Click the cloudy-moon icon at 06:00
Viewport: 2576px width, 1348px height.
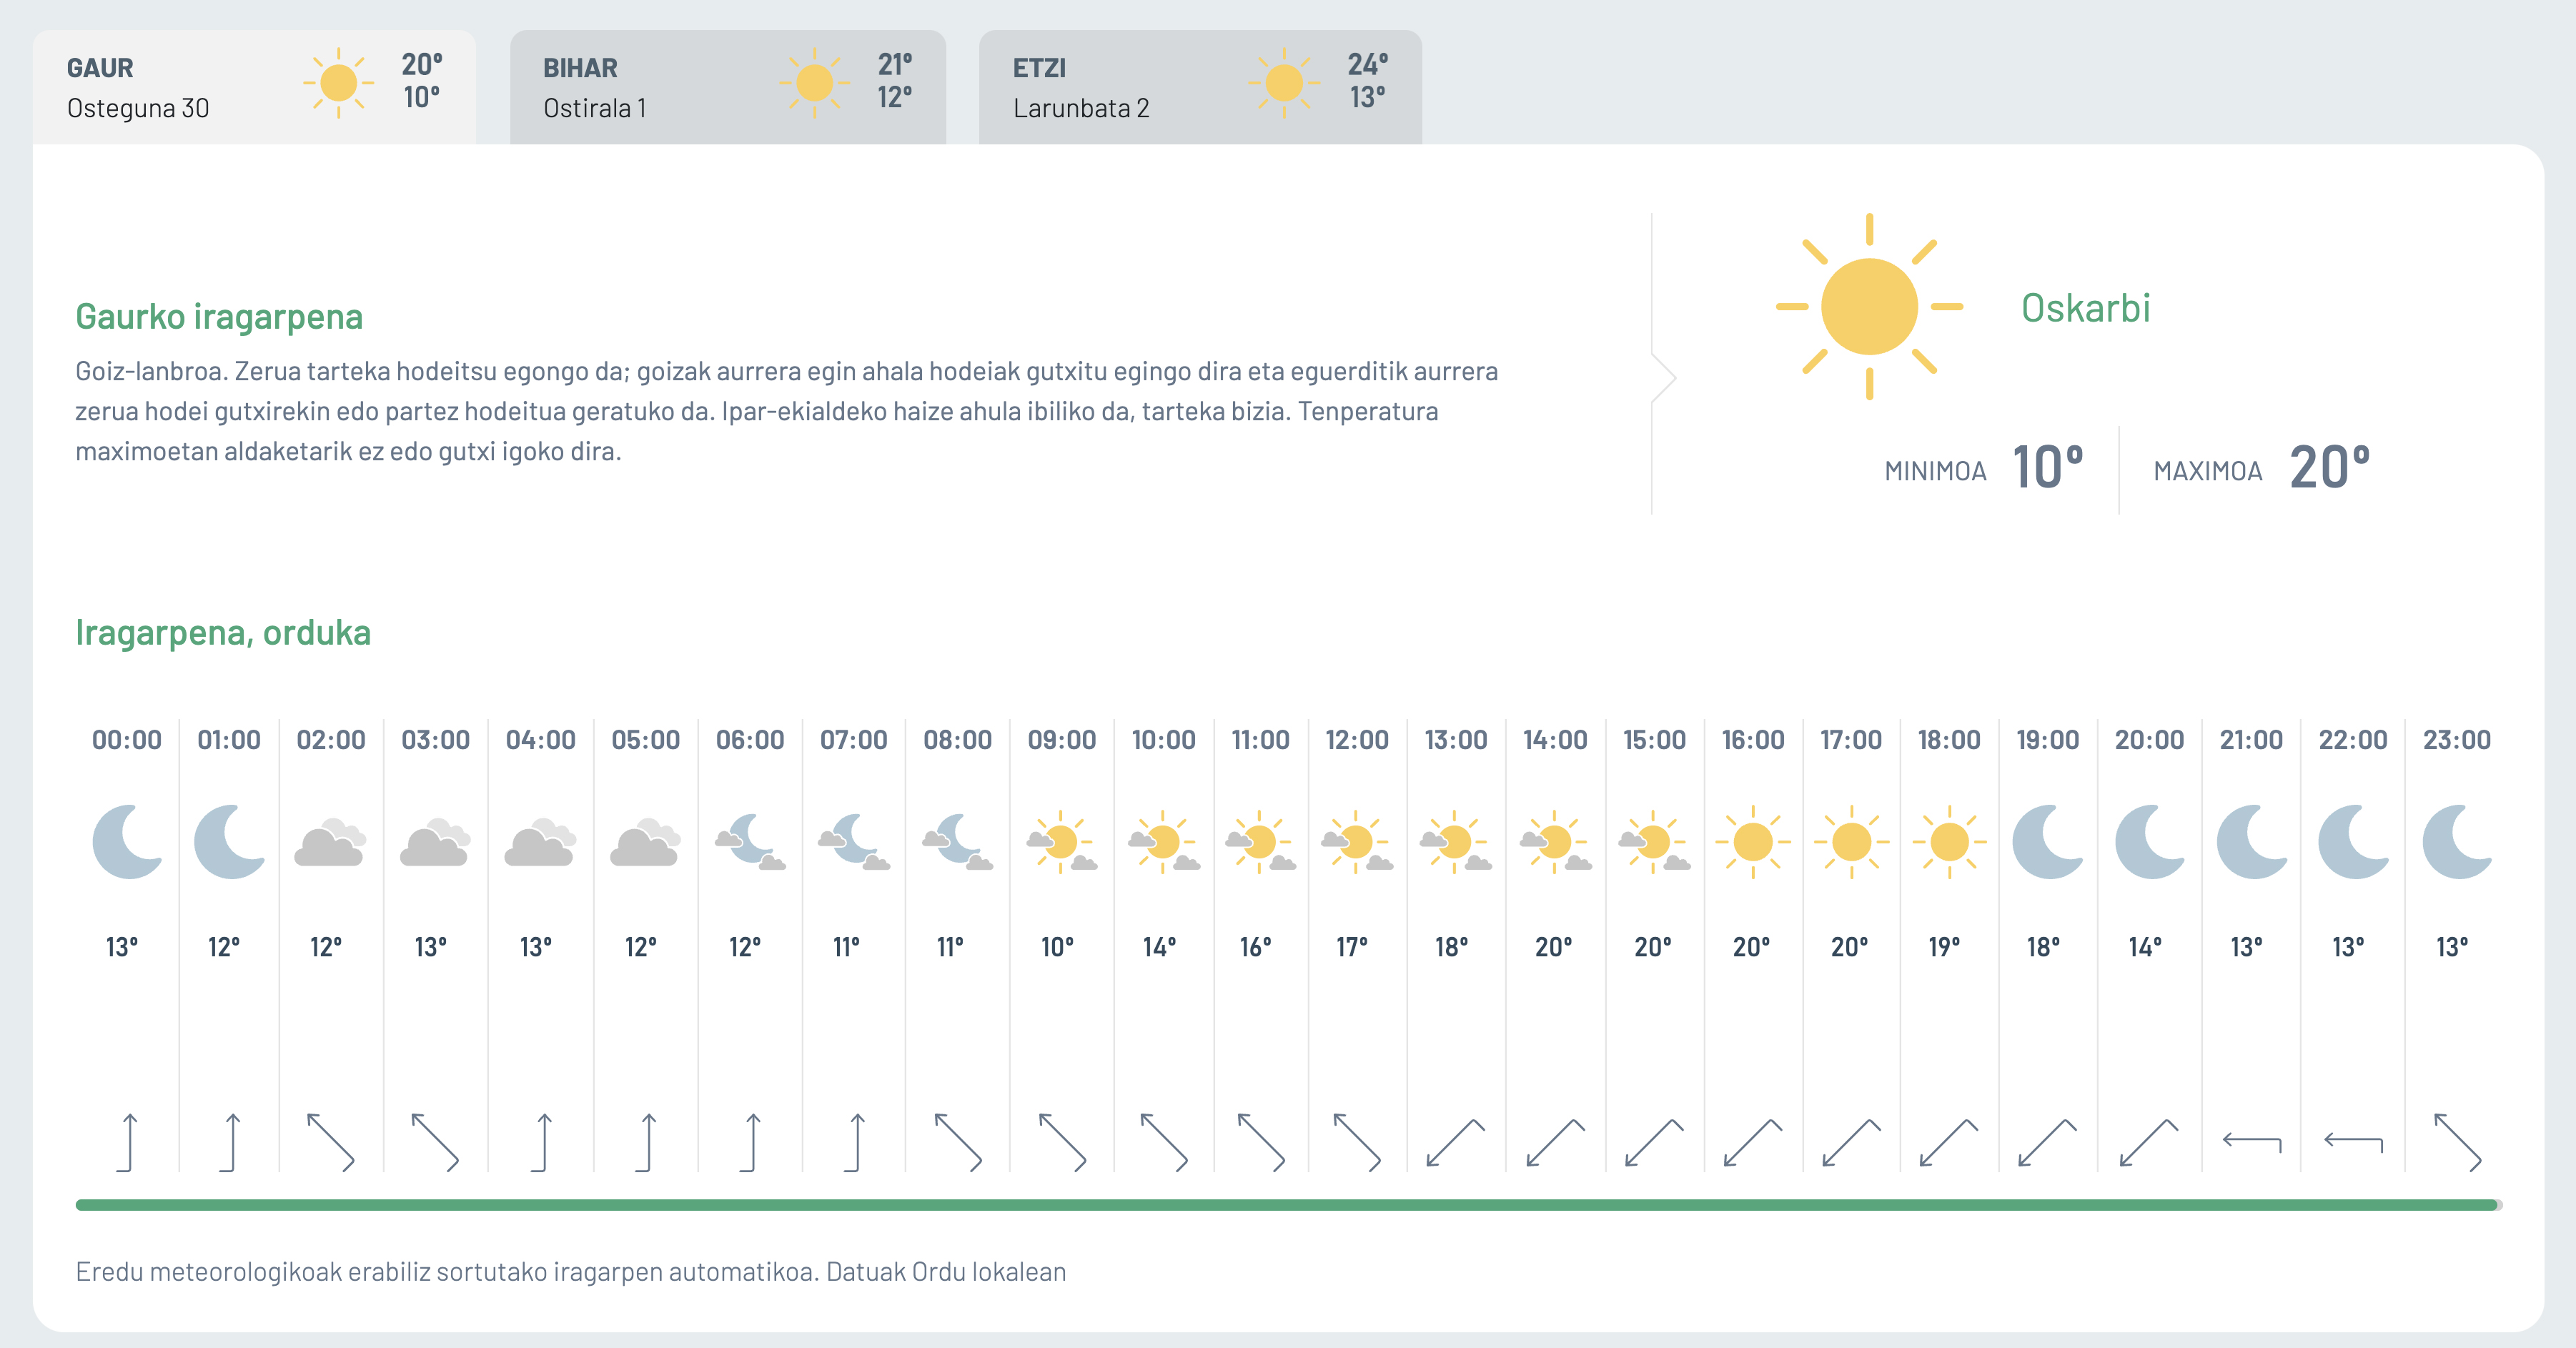[750, 842]
